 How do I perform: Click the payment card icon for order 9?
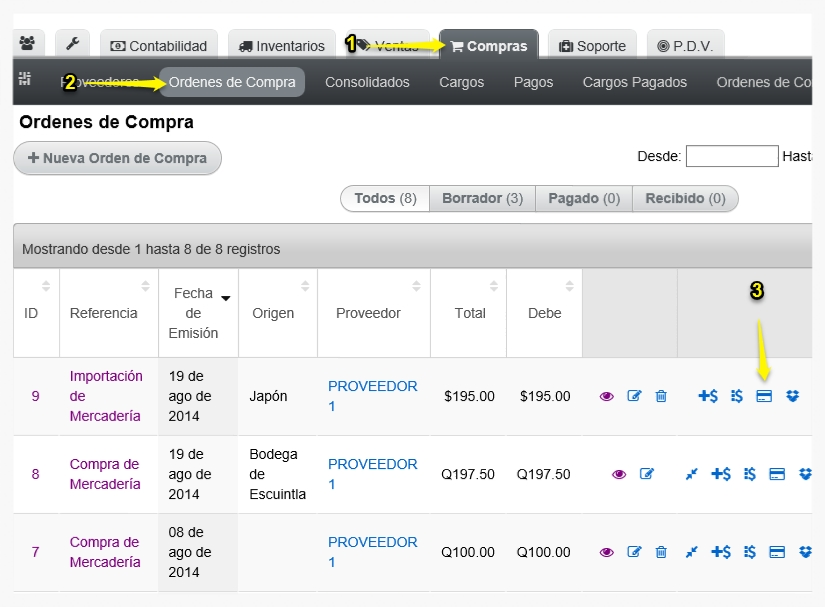pos(764,396)
